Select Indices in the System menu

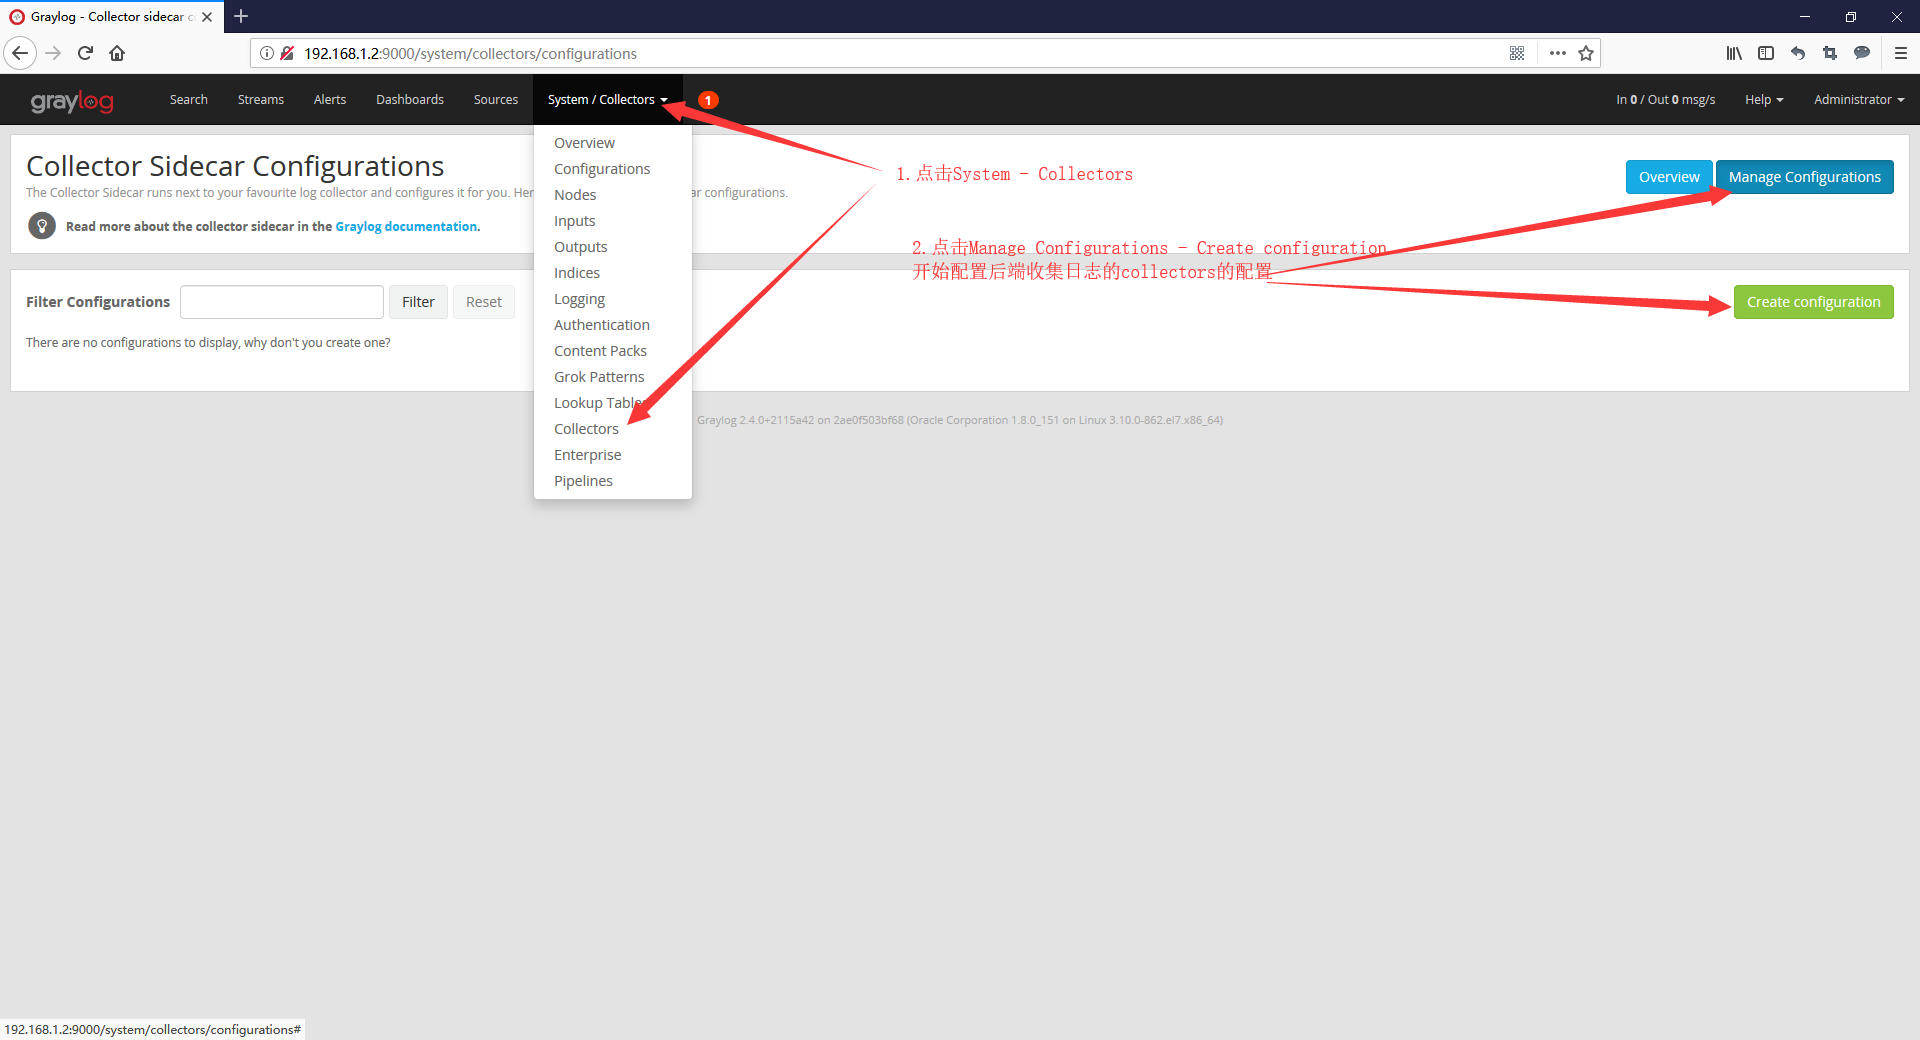pos(612,273)
